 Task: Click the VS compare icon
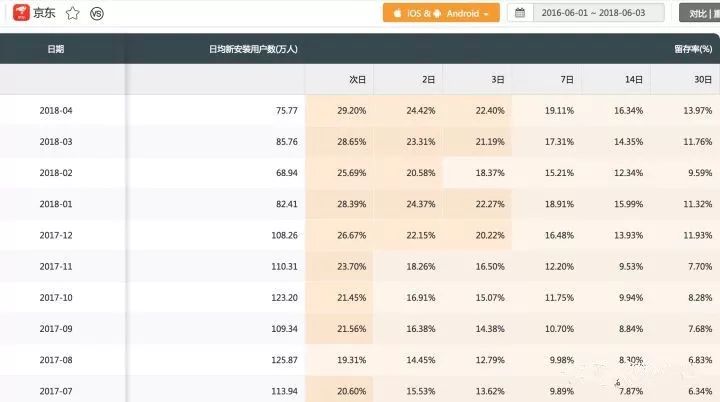pos(97,13)
